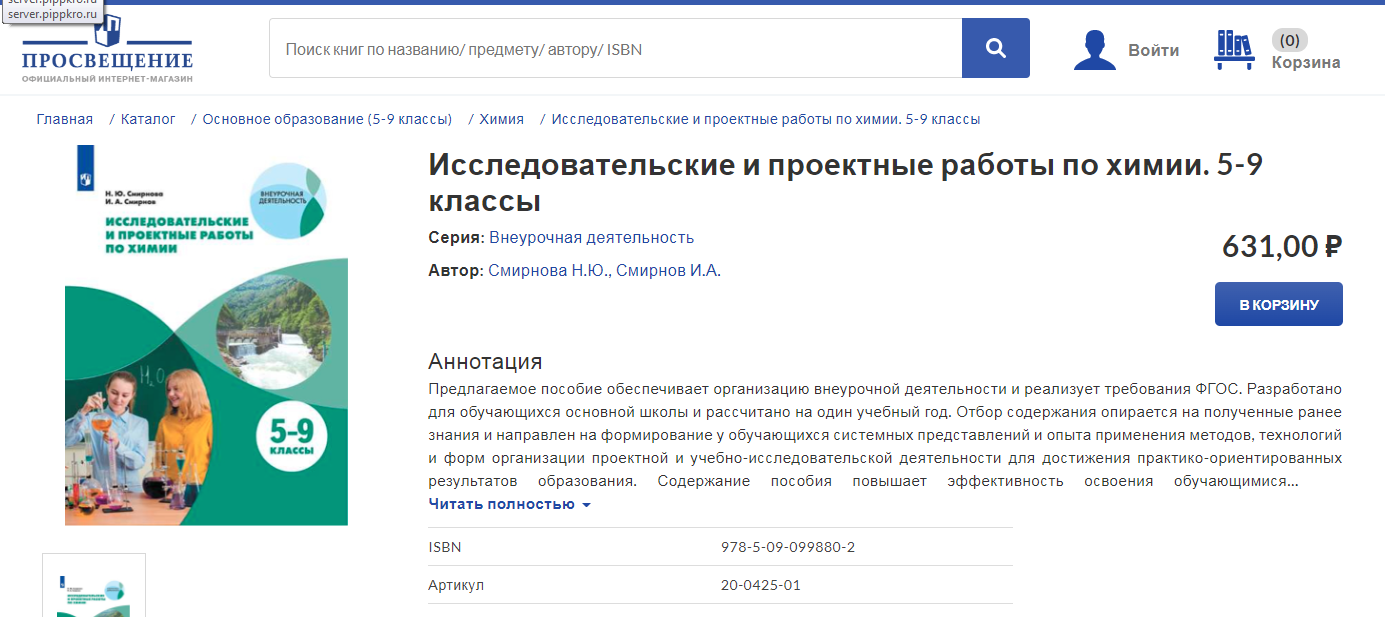Focus the book search input field
This screenshot has width=1385, height=617.
click(615, 48)
